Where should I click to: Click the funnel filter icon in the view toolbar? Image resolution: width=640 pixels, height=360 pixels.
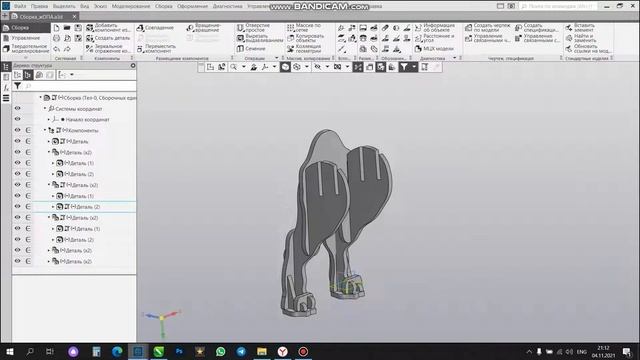tap(404, 67)
